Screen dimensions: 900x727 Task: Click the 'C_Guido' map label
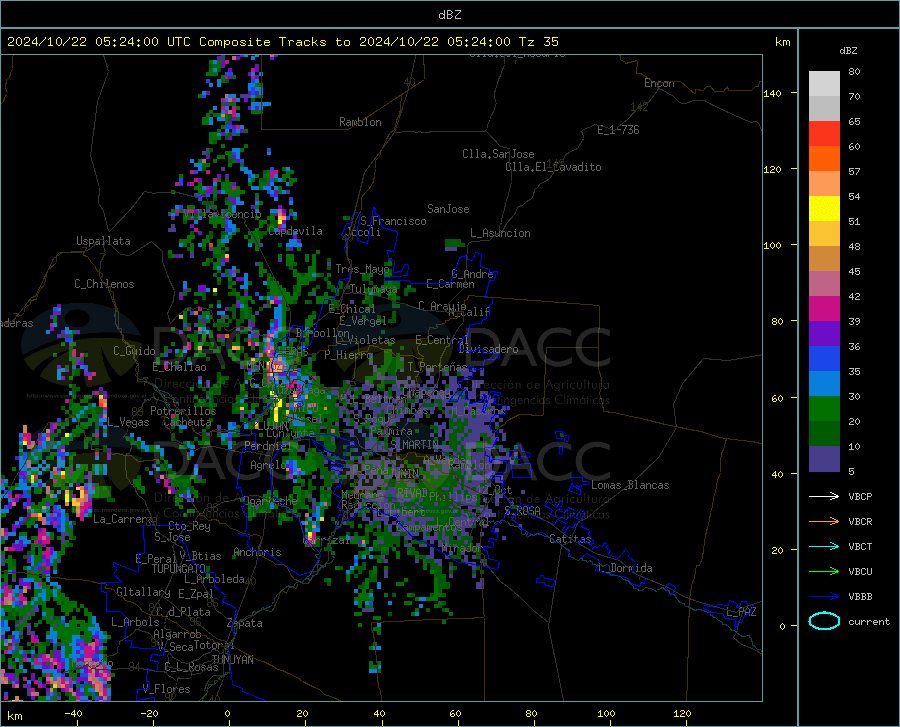click(134, 351)
